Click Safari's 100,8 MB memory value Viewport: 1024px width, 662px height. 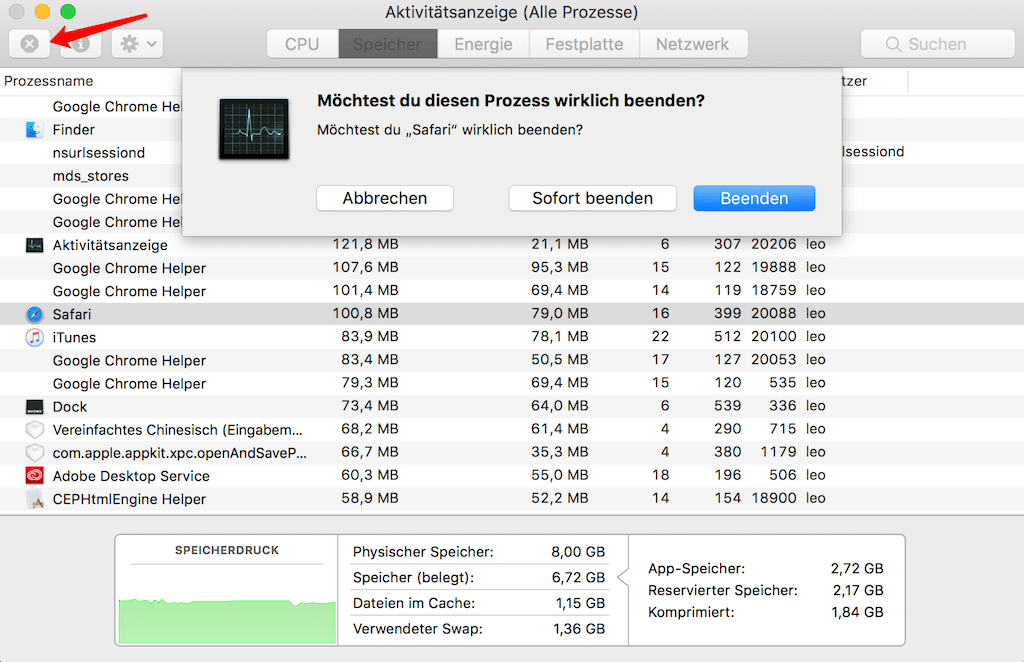point(366,313)
